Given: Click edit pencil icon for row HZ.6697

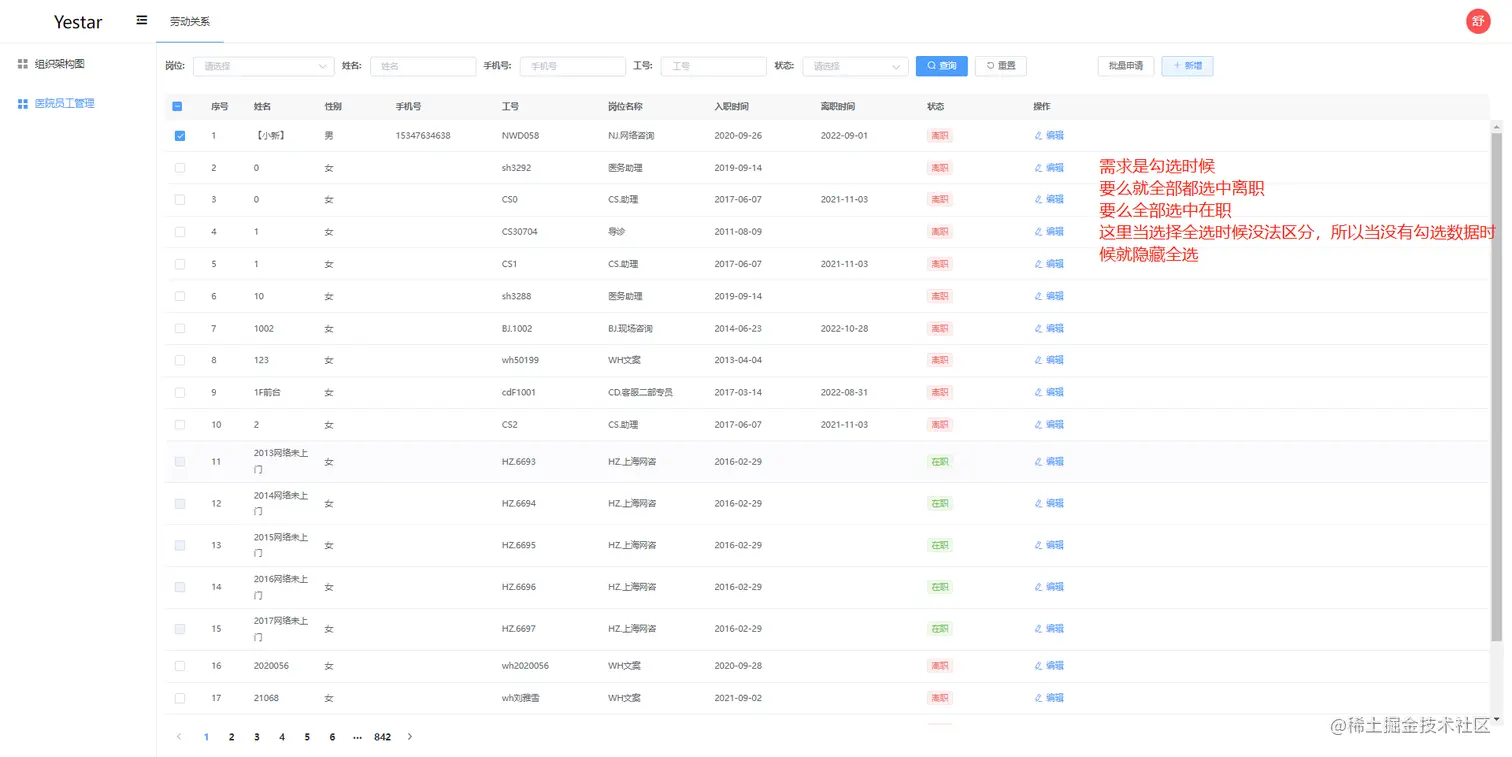Looking at the screenshot, I should click(x=1038, y=629).
